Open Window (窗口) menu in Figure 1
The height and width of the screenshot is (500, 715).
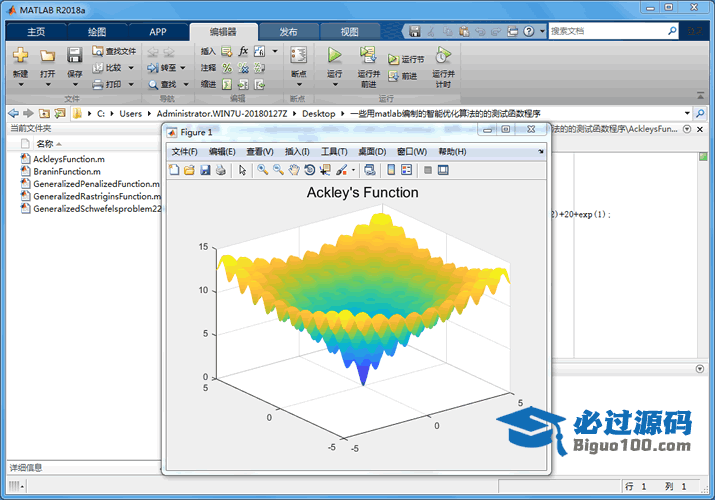412,152
